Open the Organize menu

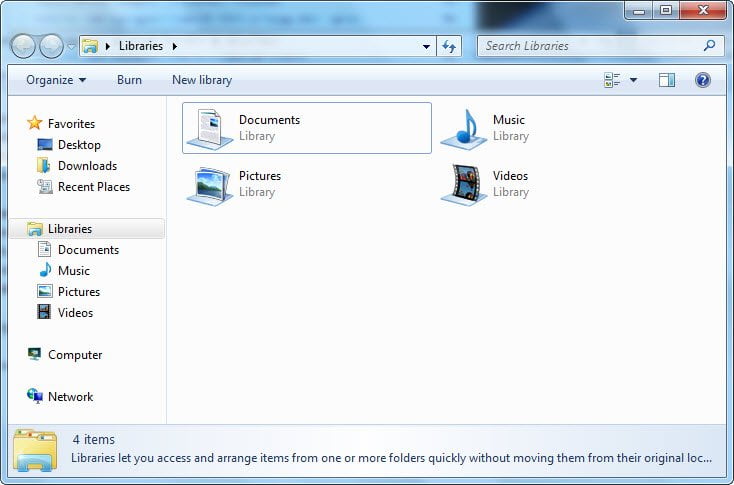tap(56, 80)
